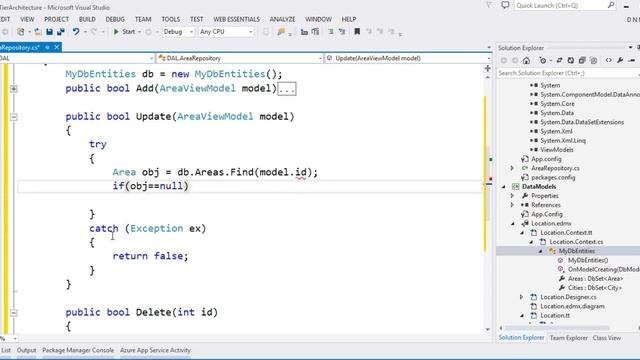Click the Save All icon
Viewport: 640px width, 360px height.
point(61,31)
